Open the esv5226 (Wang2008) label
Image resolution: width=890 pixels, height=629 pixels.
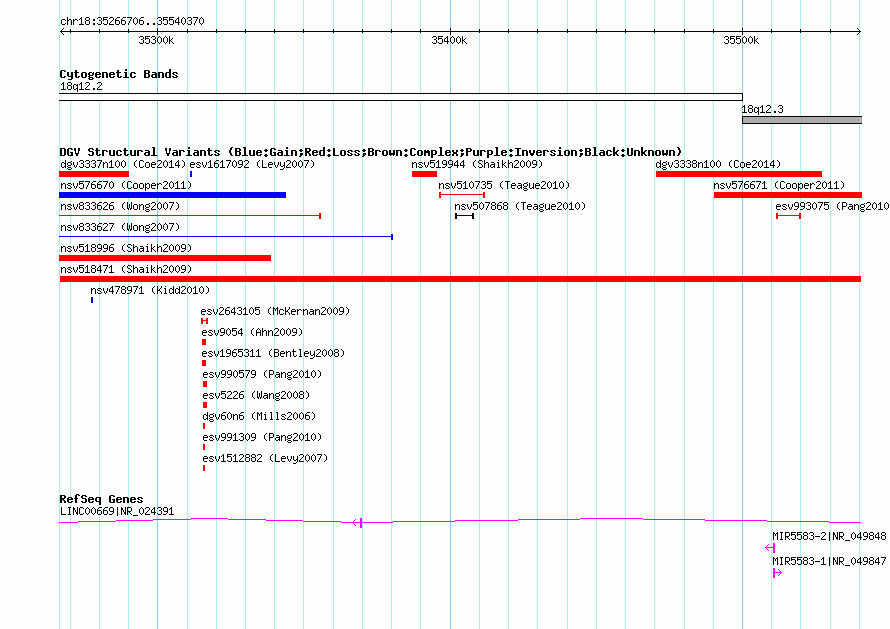pos(256,395)
